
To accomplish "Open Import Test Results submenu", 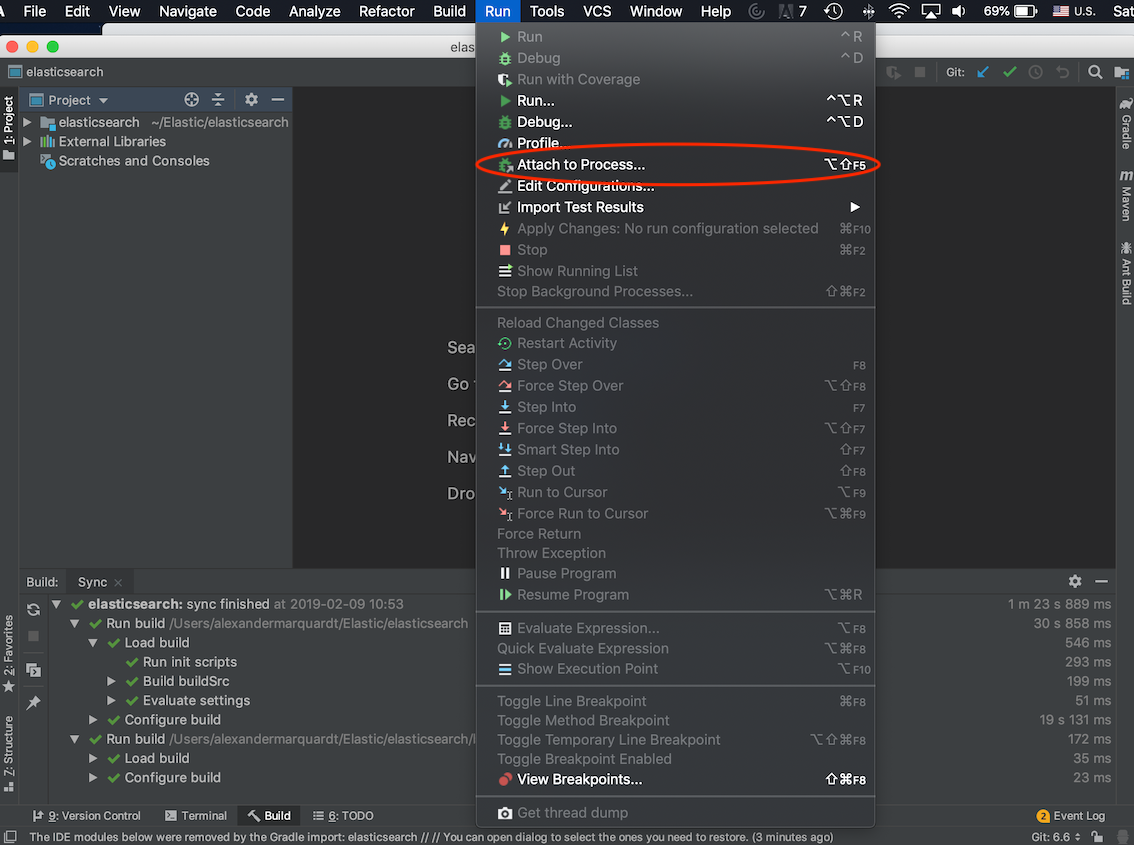I will (x=675, y=208).
